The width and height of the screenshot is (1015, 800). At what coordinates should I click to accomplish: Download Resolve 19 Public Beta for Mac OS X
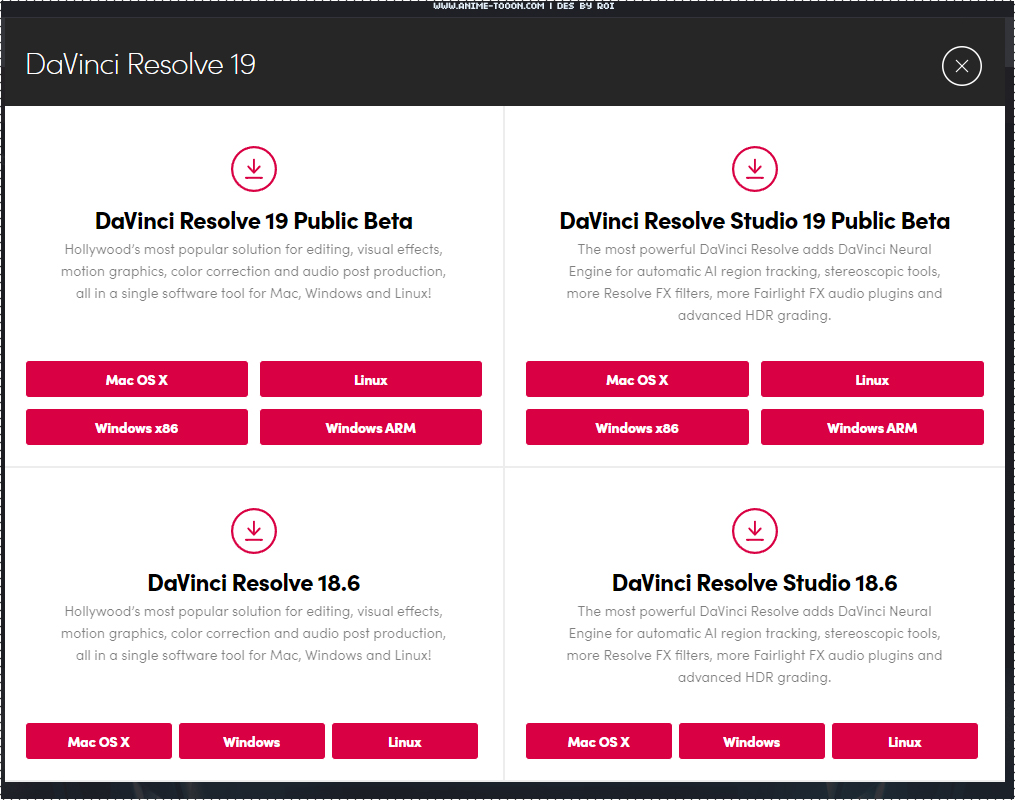(137, 379)
